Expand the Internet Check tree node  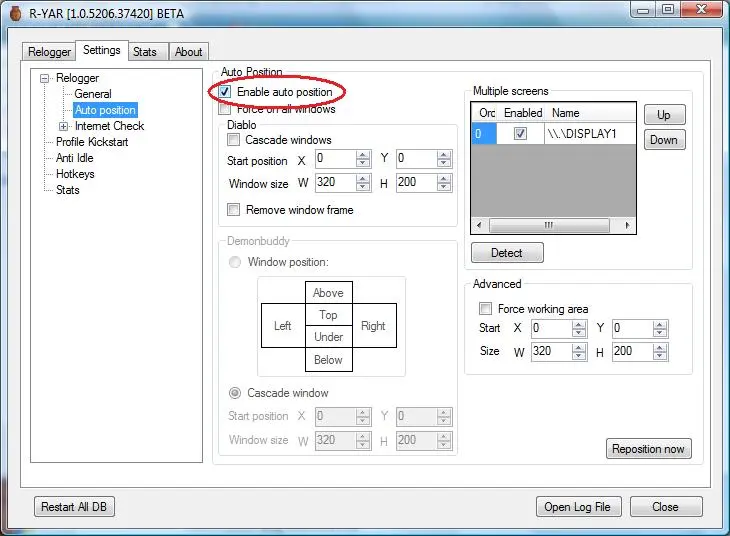tap(64, 126)
